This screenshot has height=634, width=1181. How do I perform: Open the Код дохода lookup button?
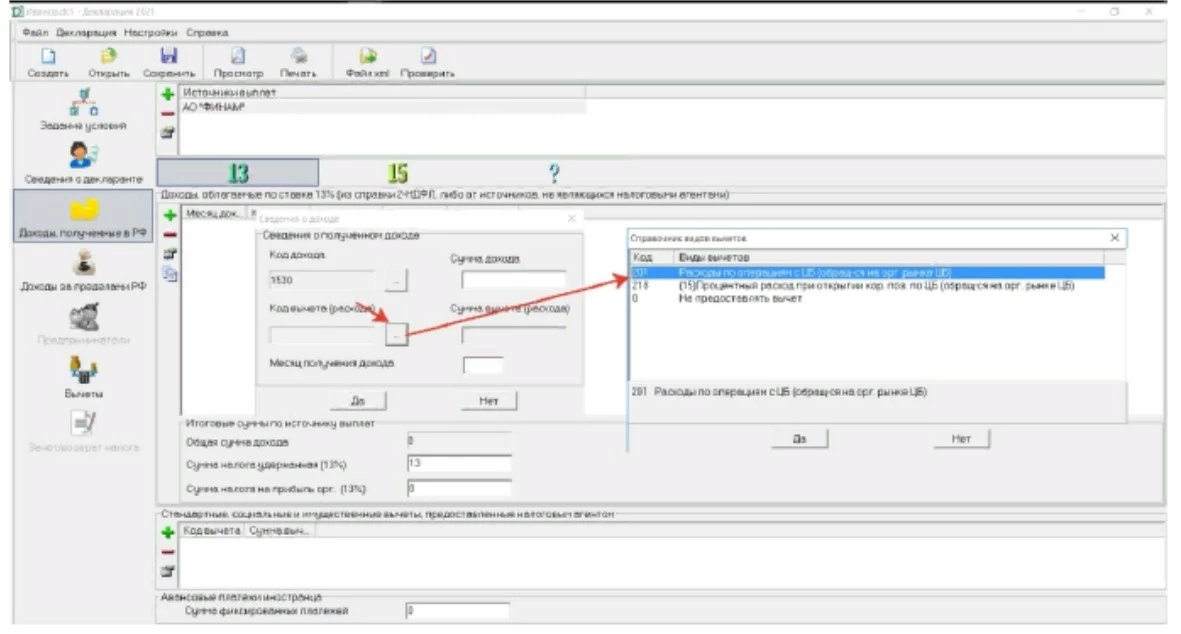click(x=396, y=281)
